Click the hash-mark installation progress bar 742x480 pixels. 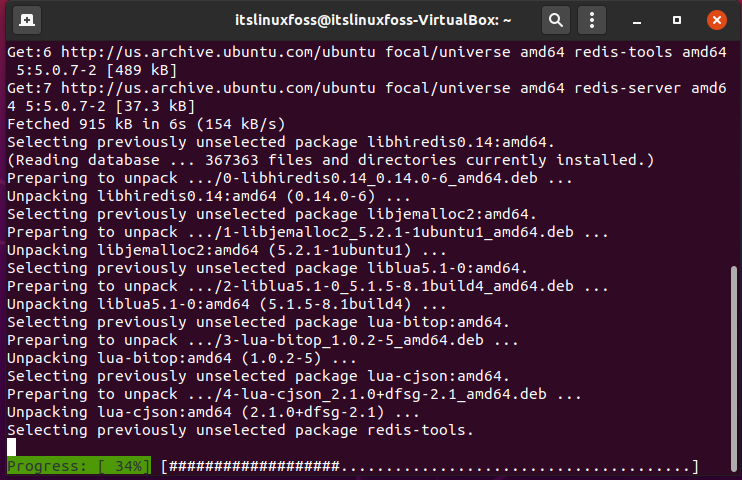coord(430,466)
